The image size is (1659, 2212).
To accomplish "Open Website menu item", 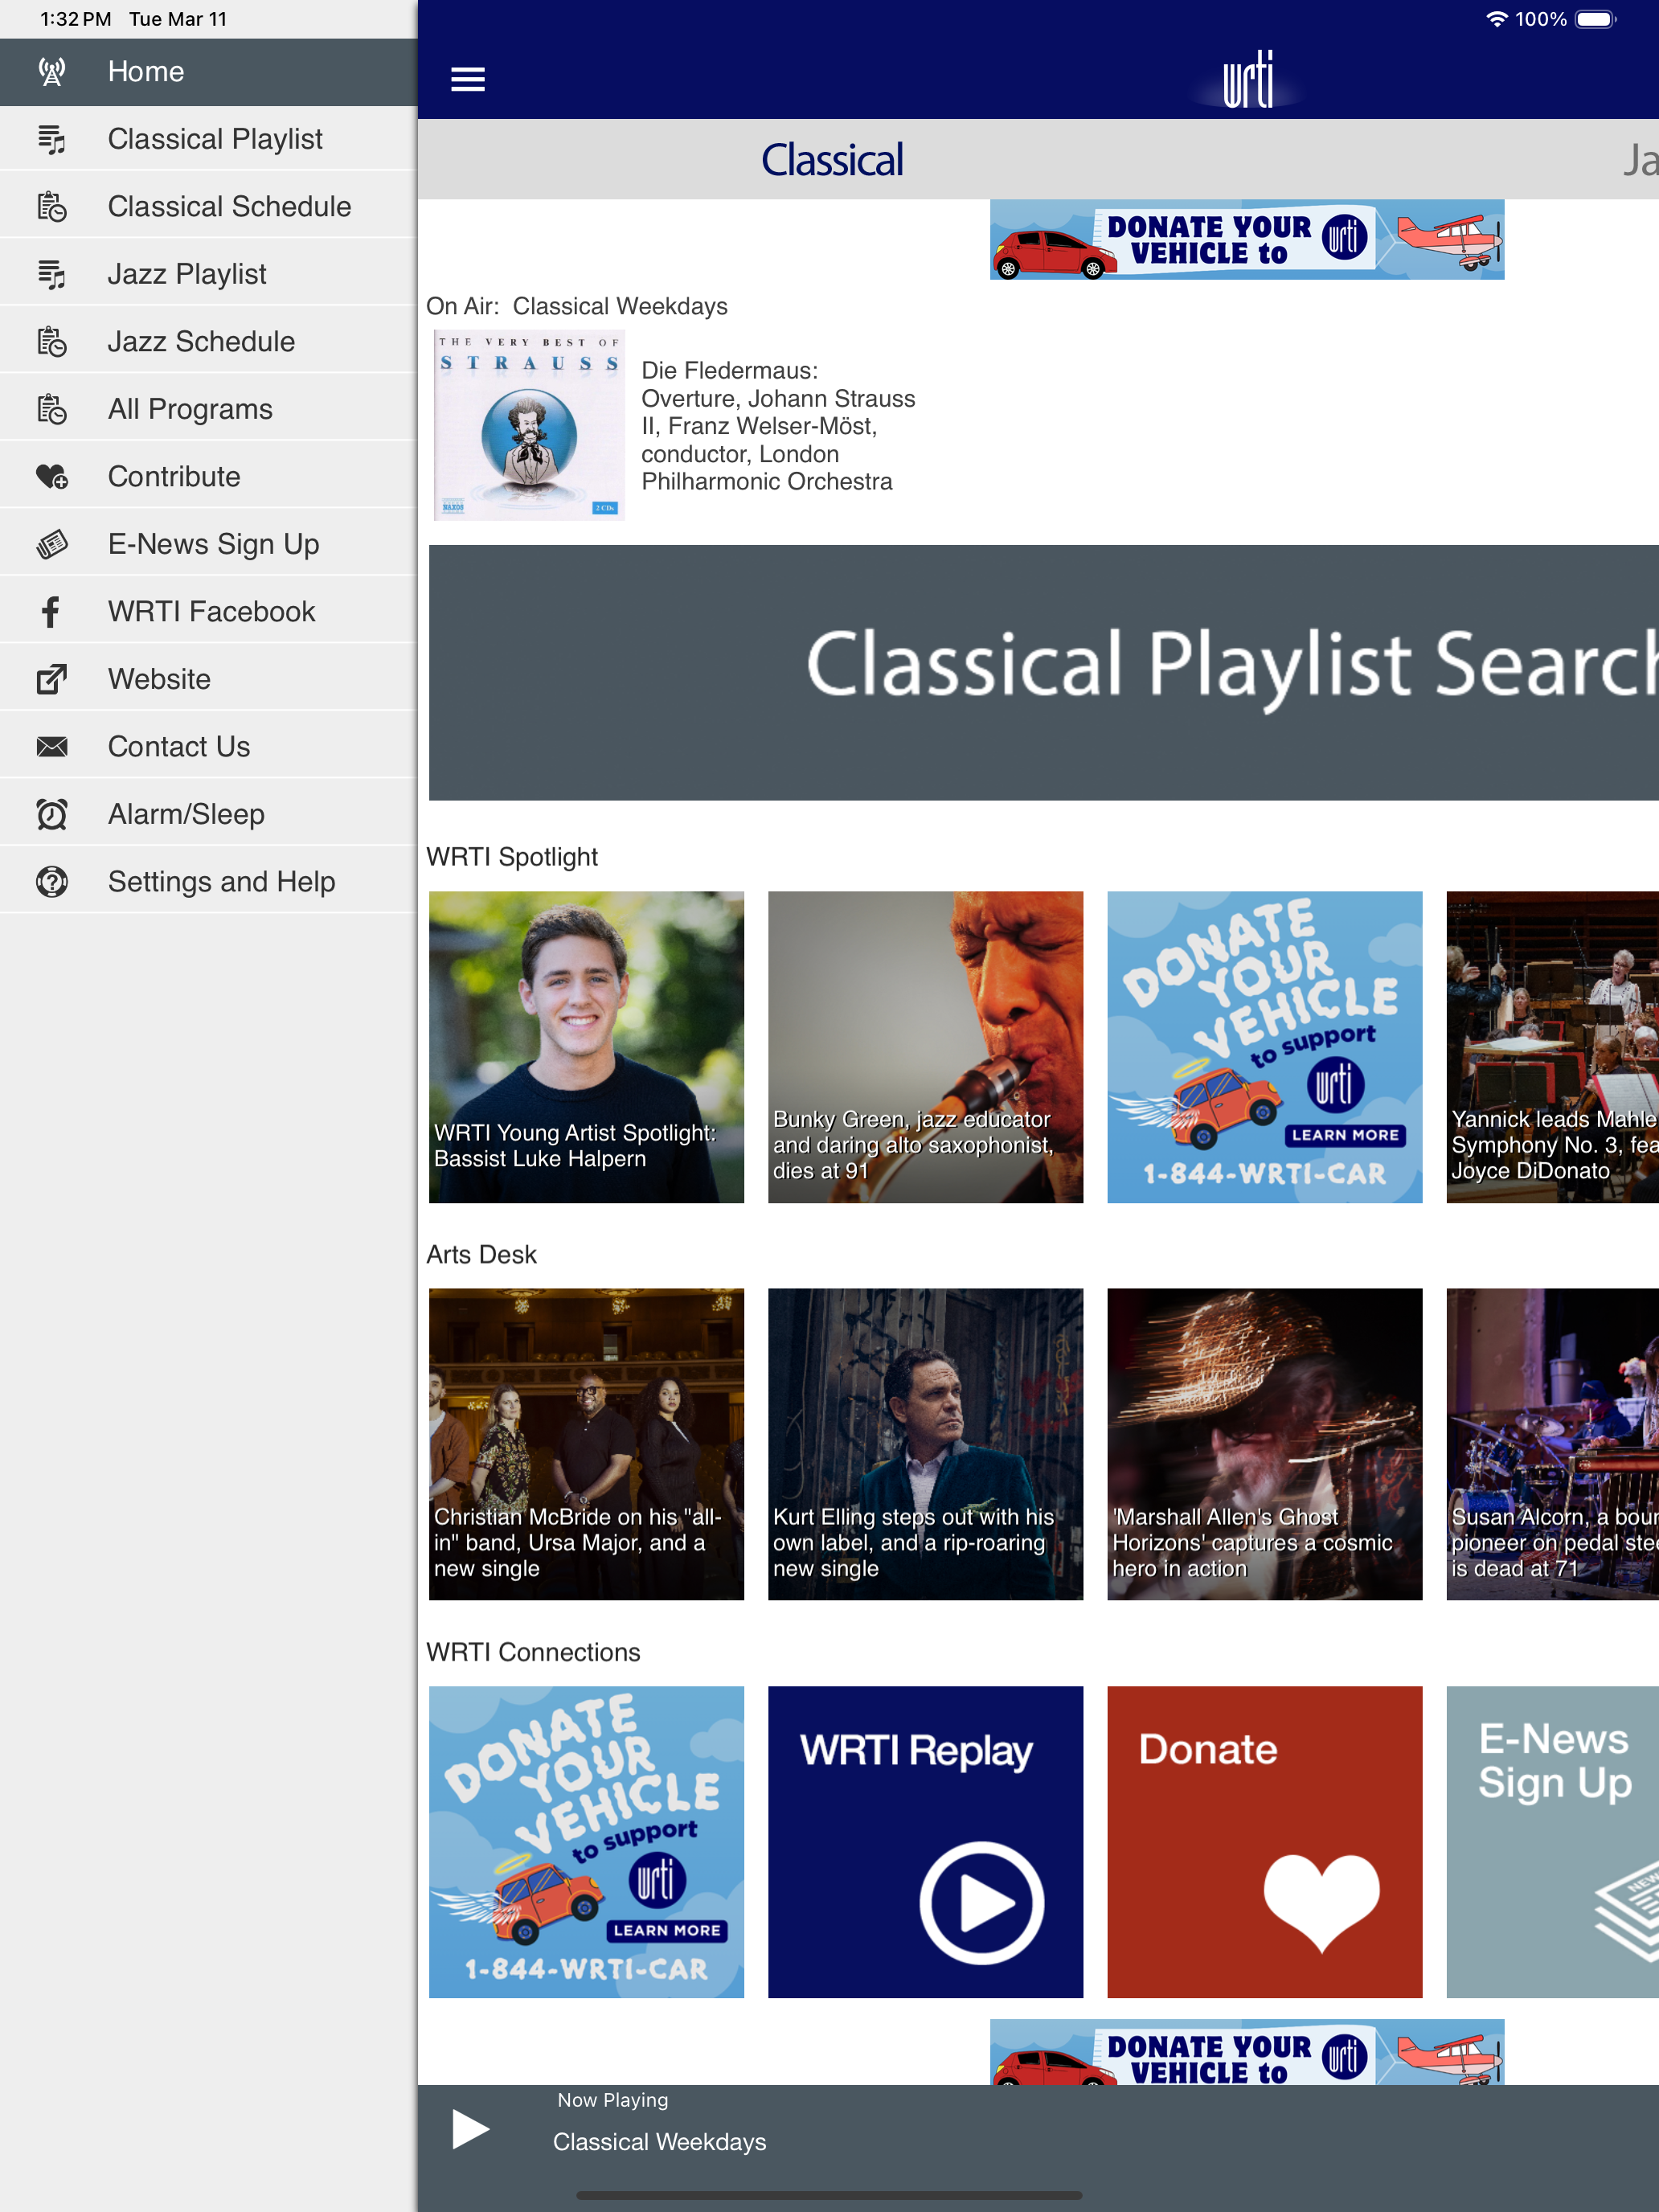I will point(208,679).
